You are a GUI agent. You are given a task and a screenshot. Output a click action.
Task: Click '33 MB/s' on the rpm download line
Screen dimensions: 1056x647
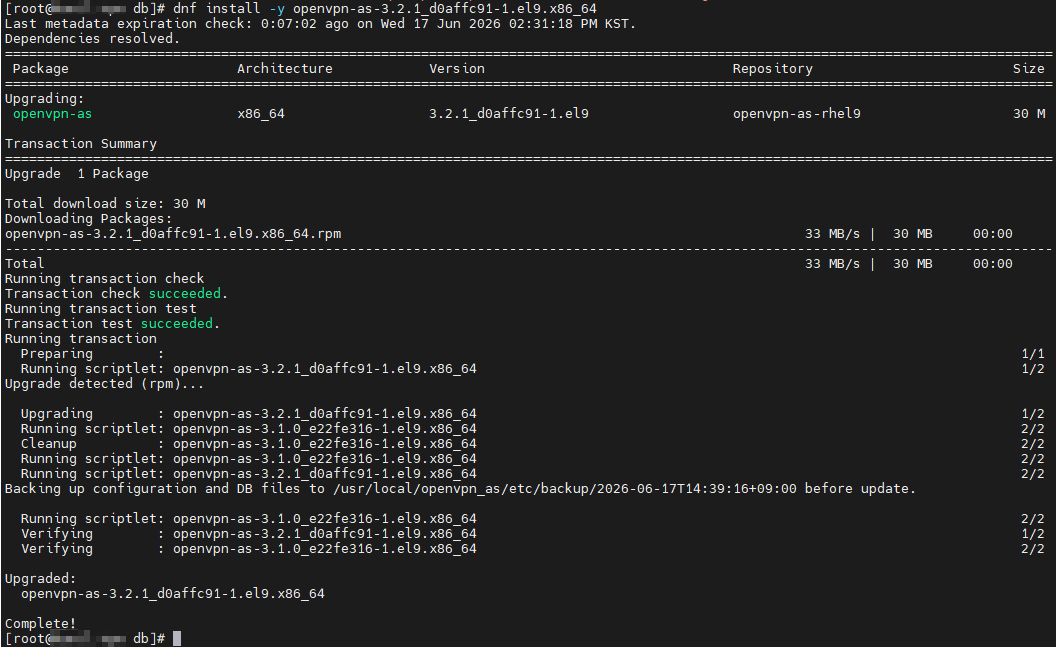pos(832,234)
